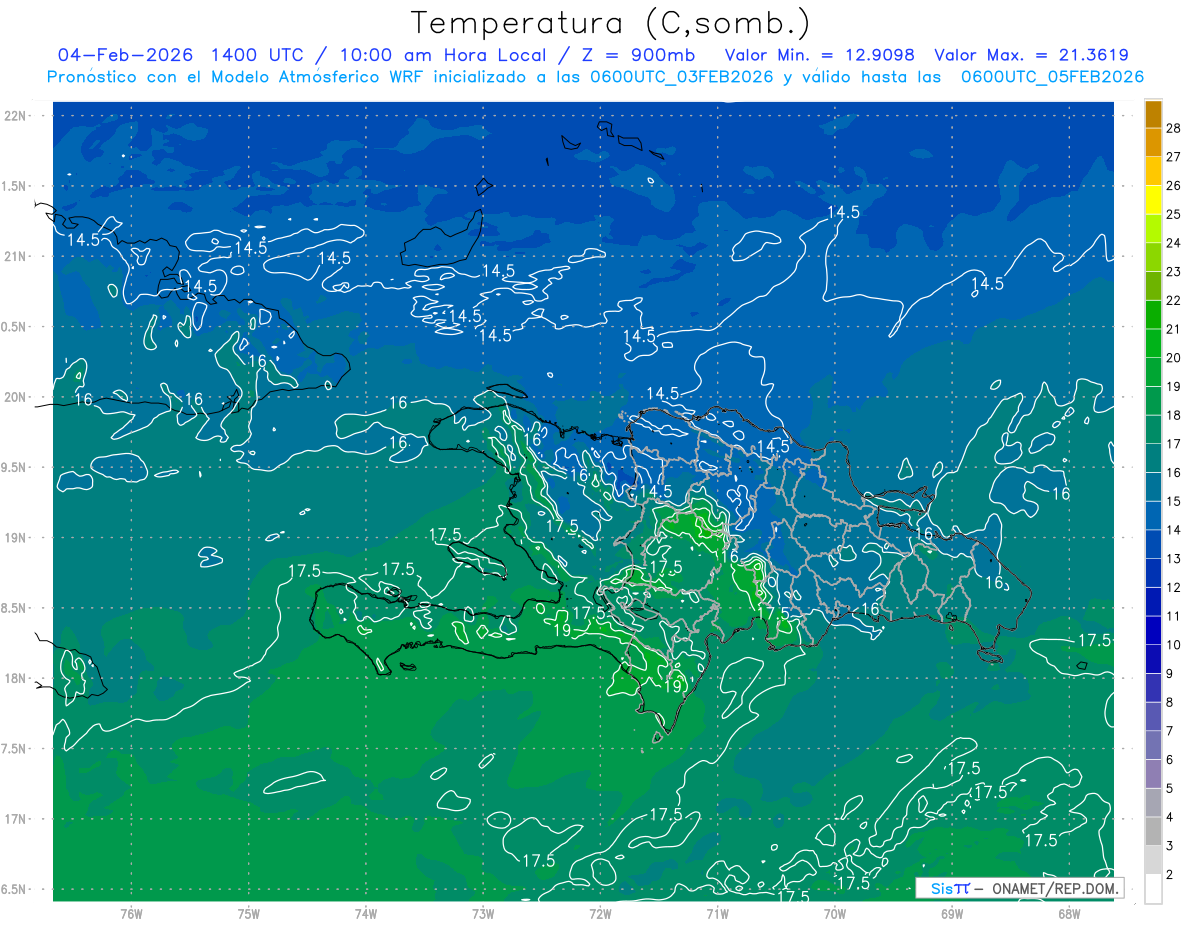Click the "22N" latitude label

[x=17, y=116]
